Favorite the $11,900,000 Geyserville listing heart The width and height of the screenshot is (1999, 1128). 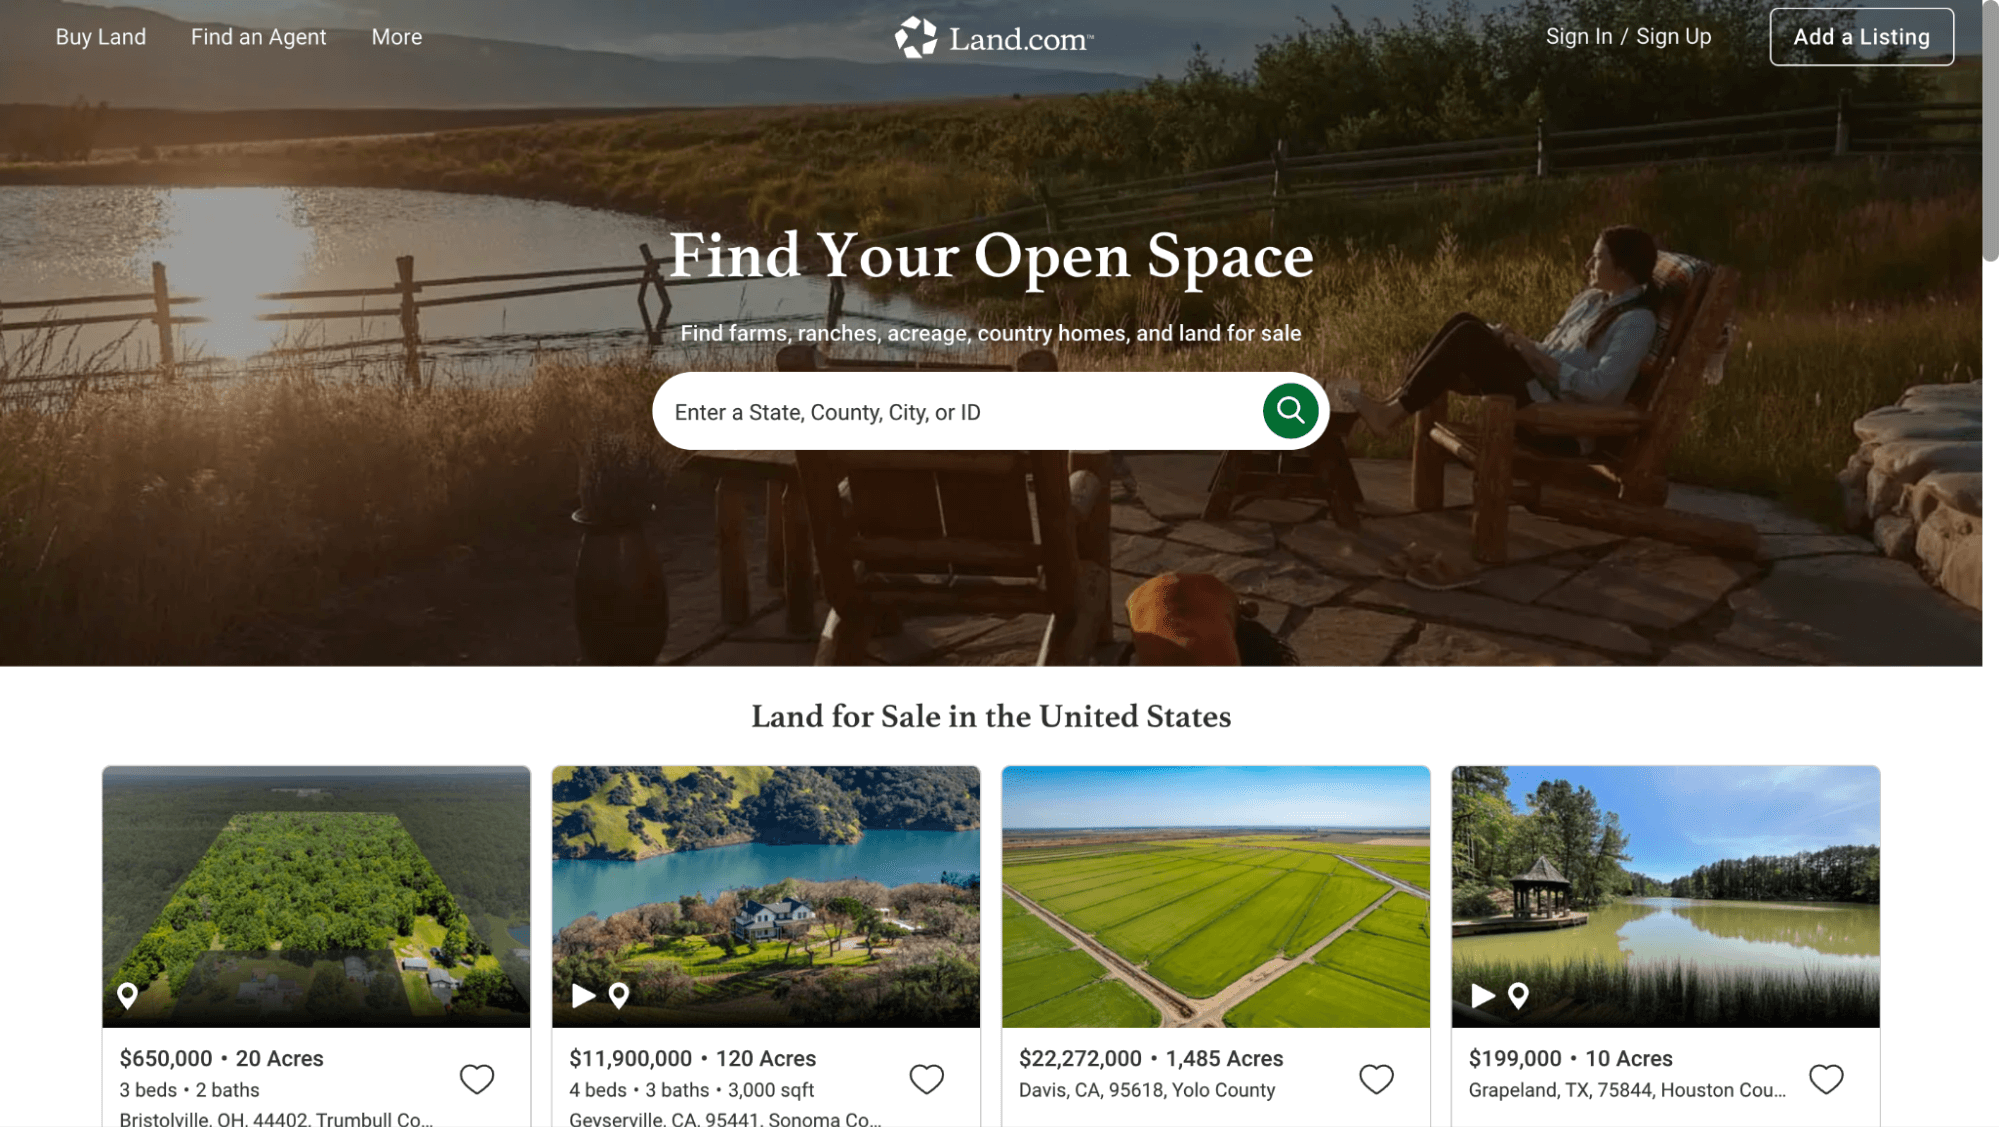[x=927, y=1079]
